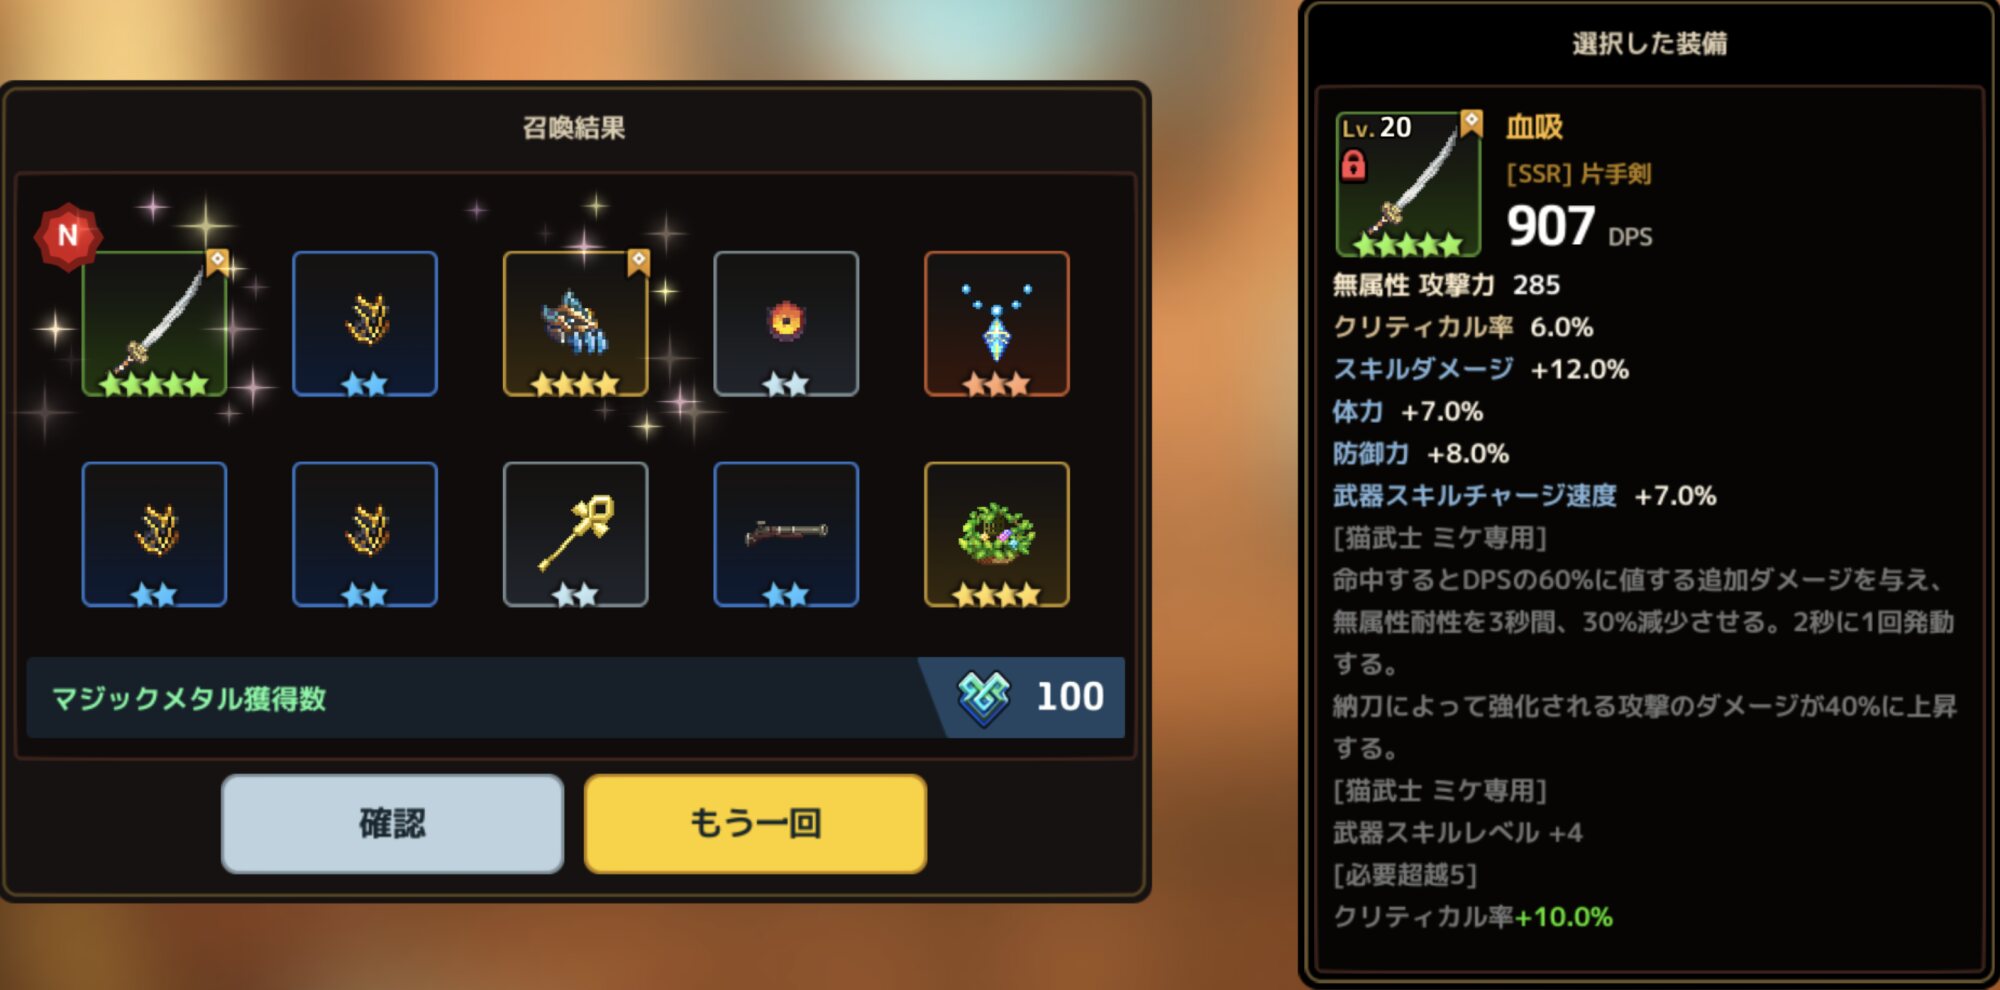Click the Lv.20 血吸 weapon thumbnail

1409,184
